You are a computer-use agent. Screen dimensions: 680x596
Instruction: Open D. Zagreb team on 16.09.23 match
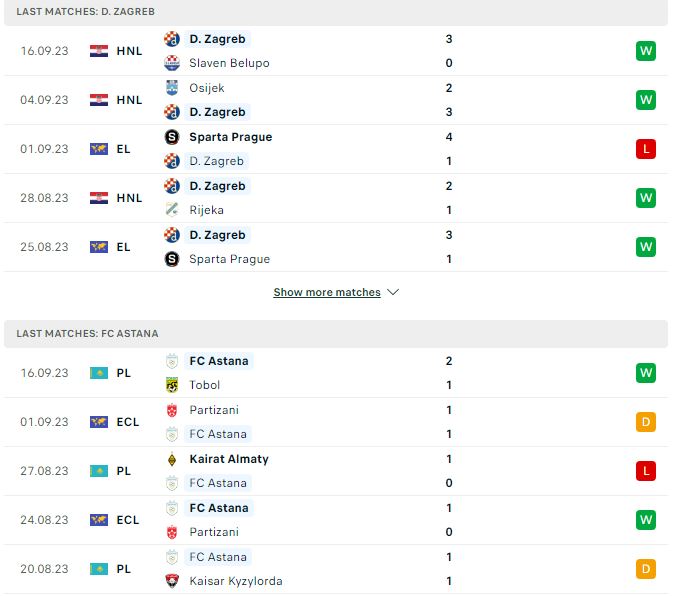[x=217, y=39]
